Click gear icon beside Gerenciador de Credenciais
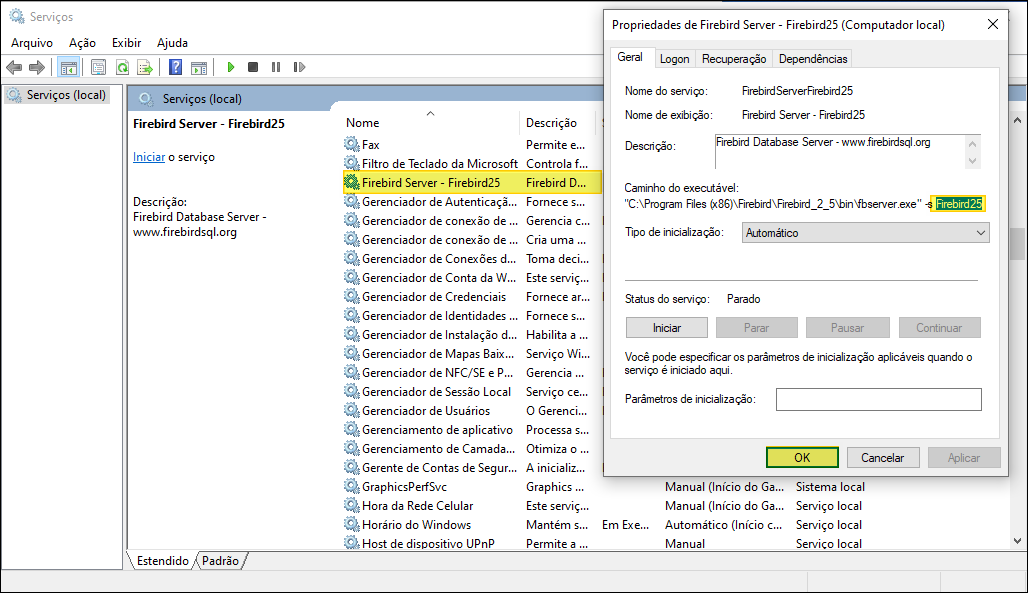 point(351,296)
